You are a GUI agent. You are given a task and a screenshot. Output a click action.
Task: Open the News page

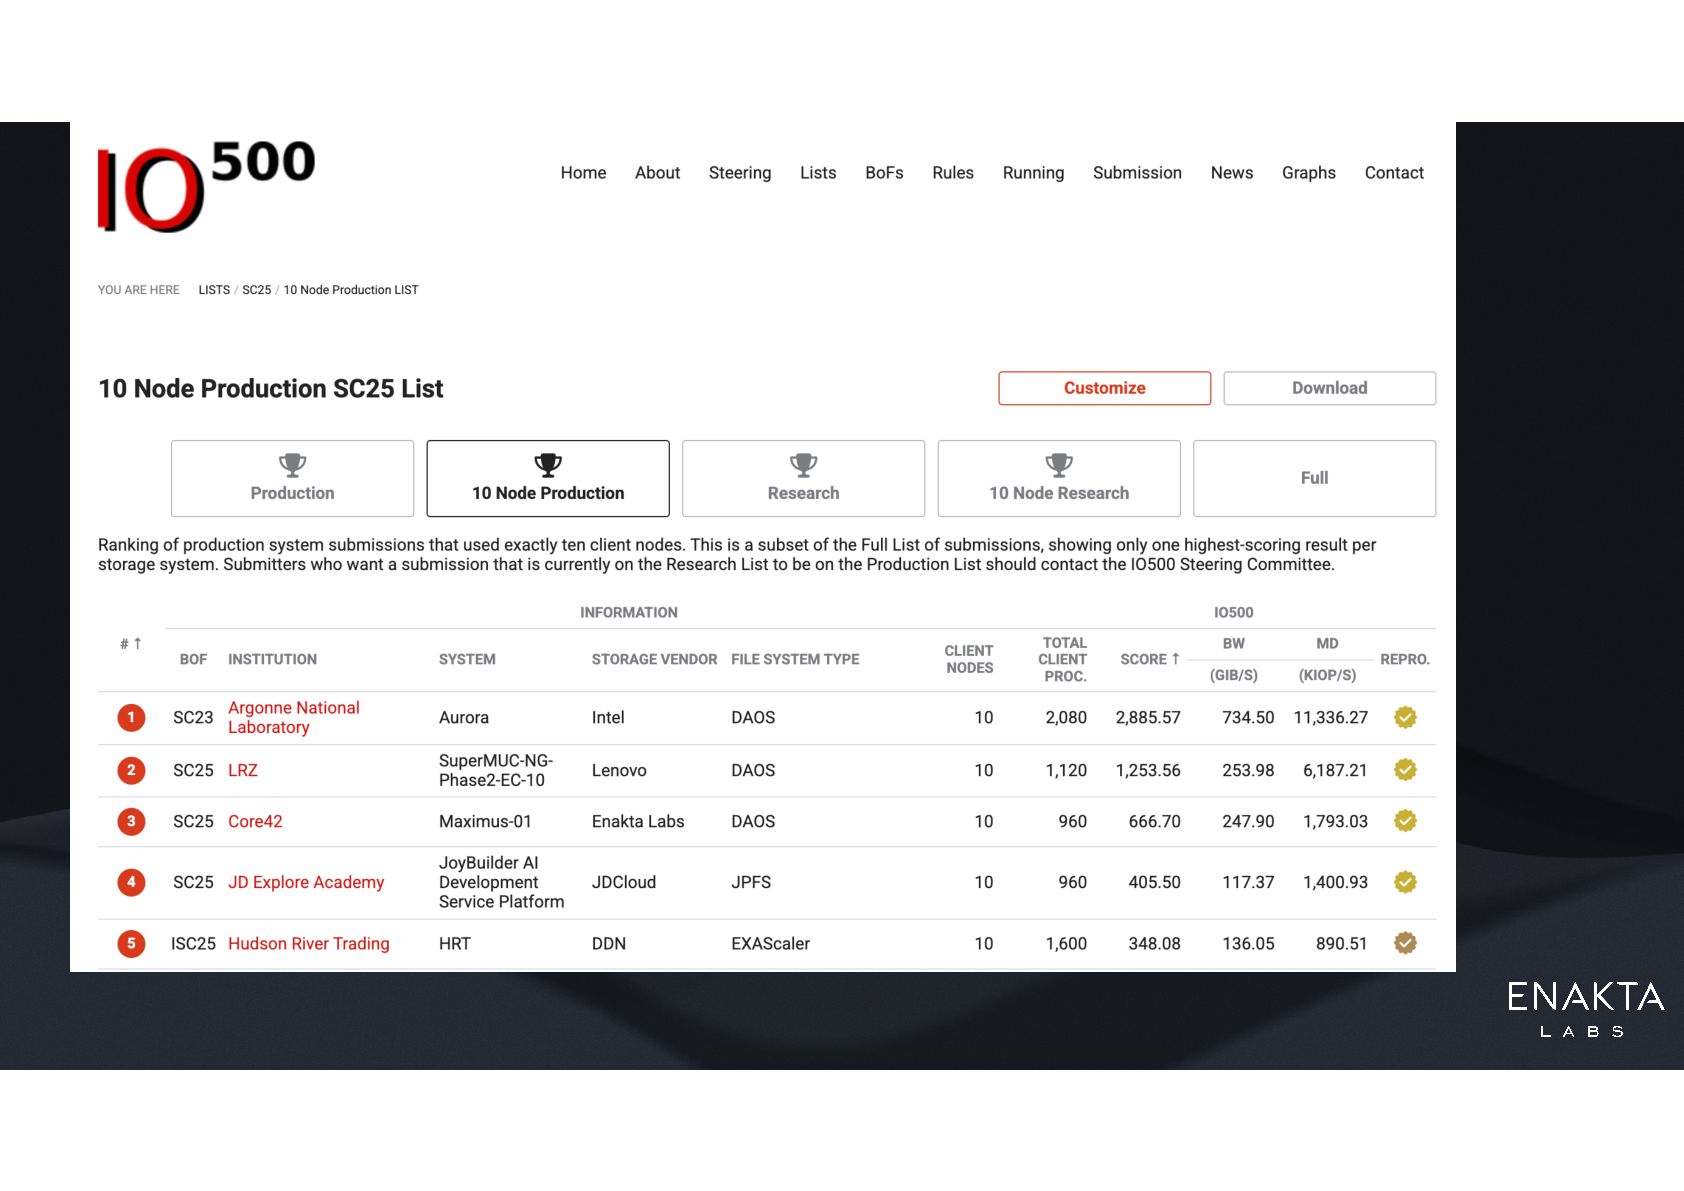[x=1232, y=172]
